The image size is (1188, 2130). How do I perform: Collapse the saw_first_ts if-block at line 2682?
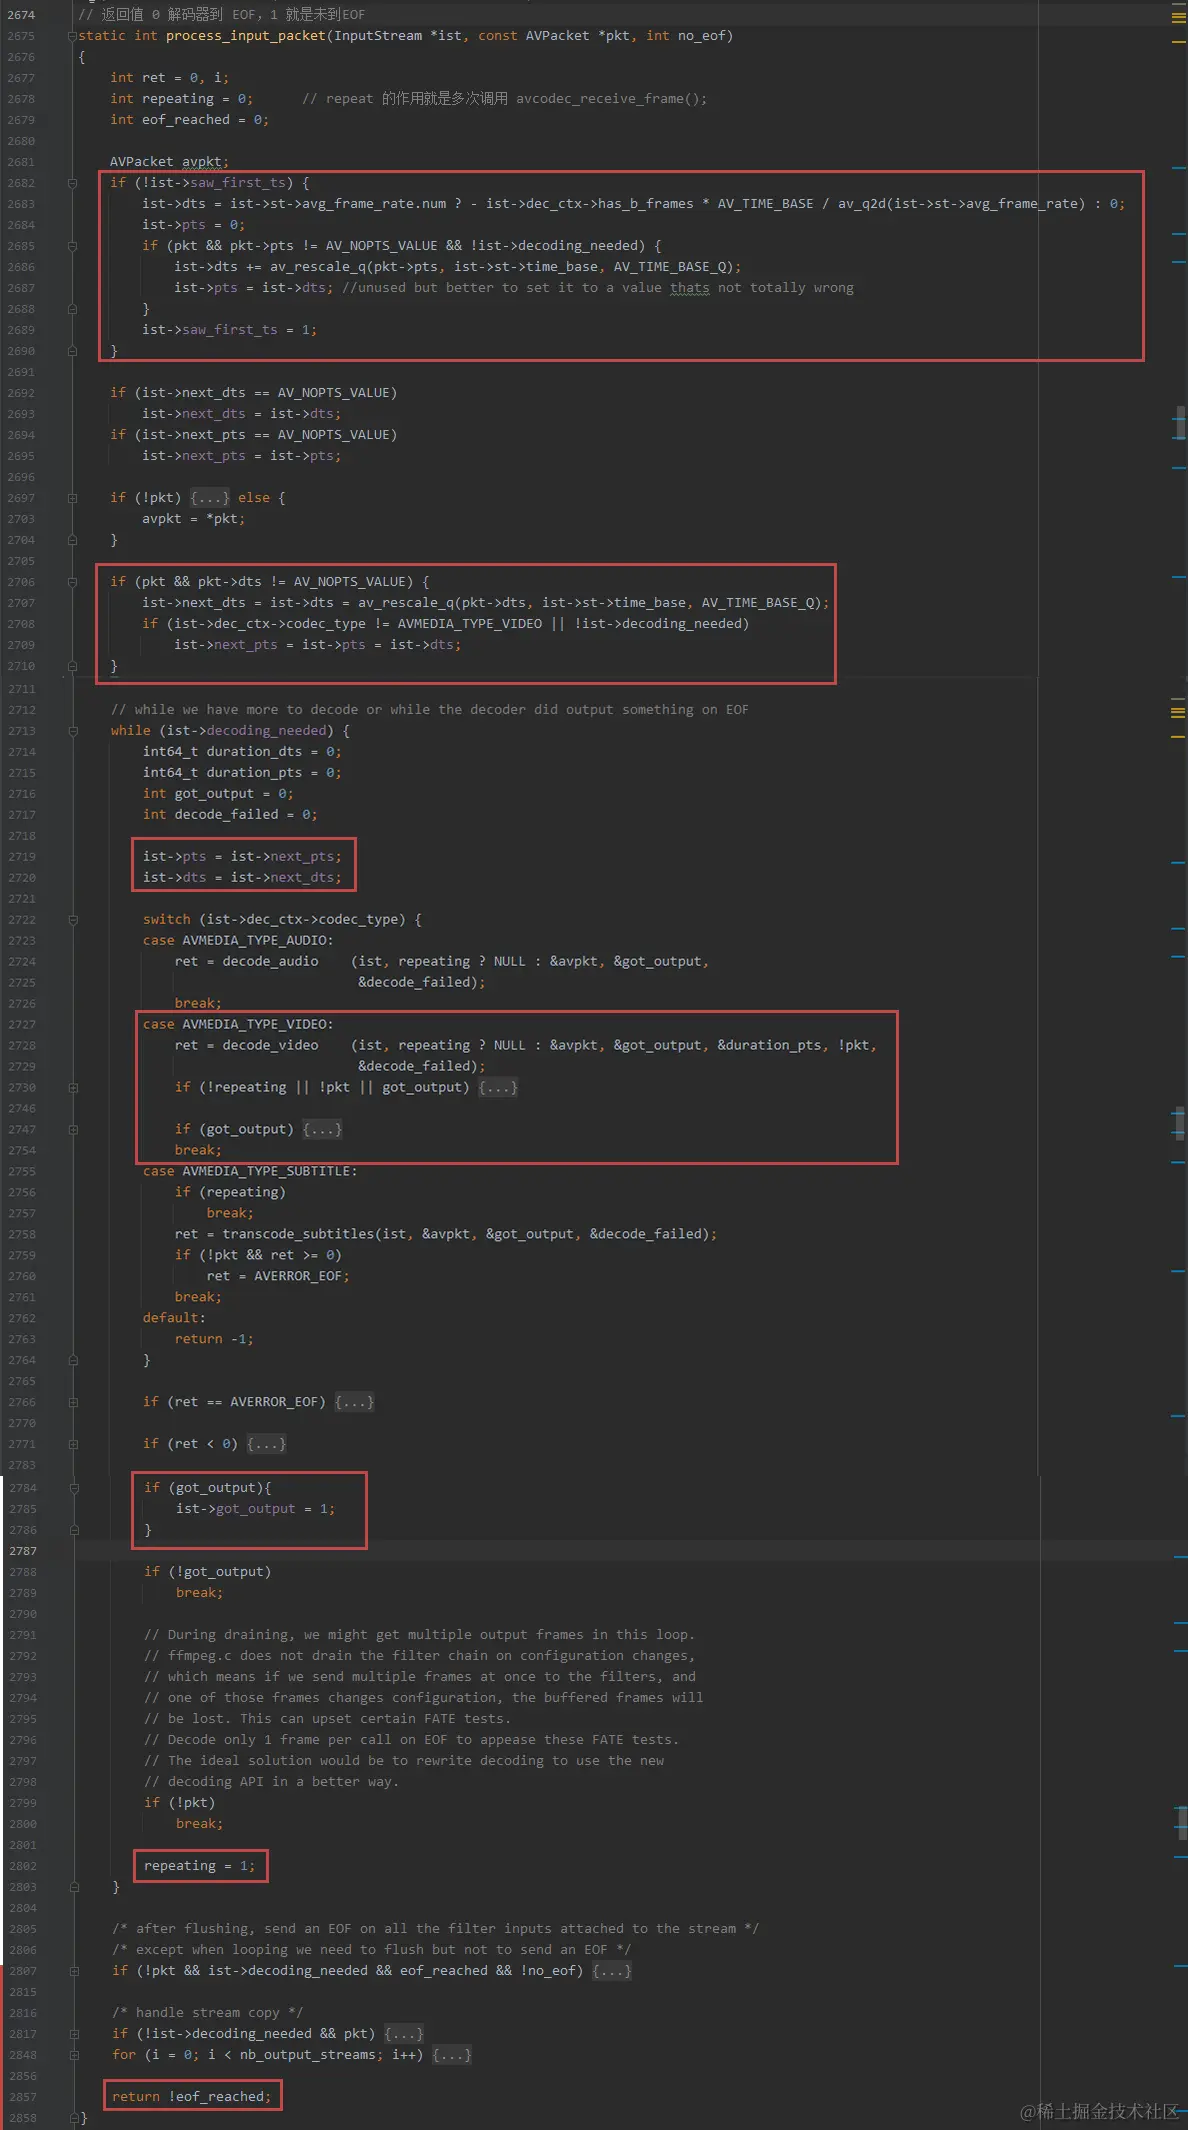[x=72, y=183]
